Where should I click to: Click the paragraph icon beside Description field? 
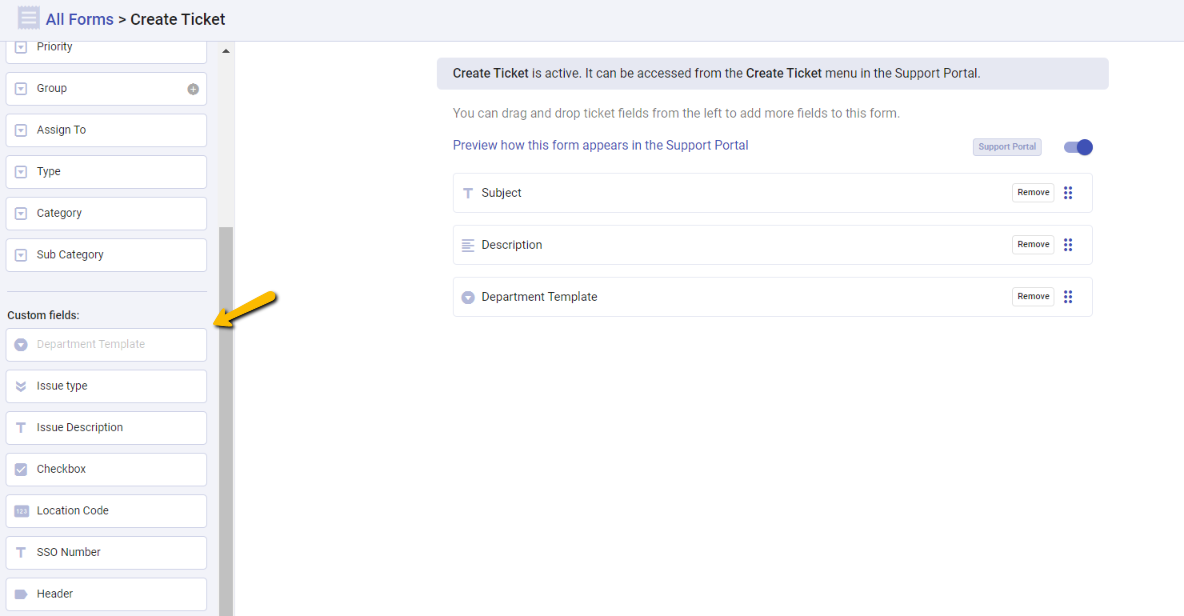pos(468,244)
